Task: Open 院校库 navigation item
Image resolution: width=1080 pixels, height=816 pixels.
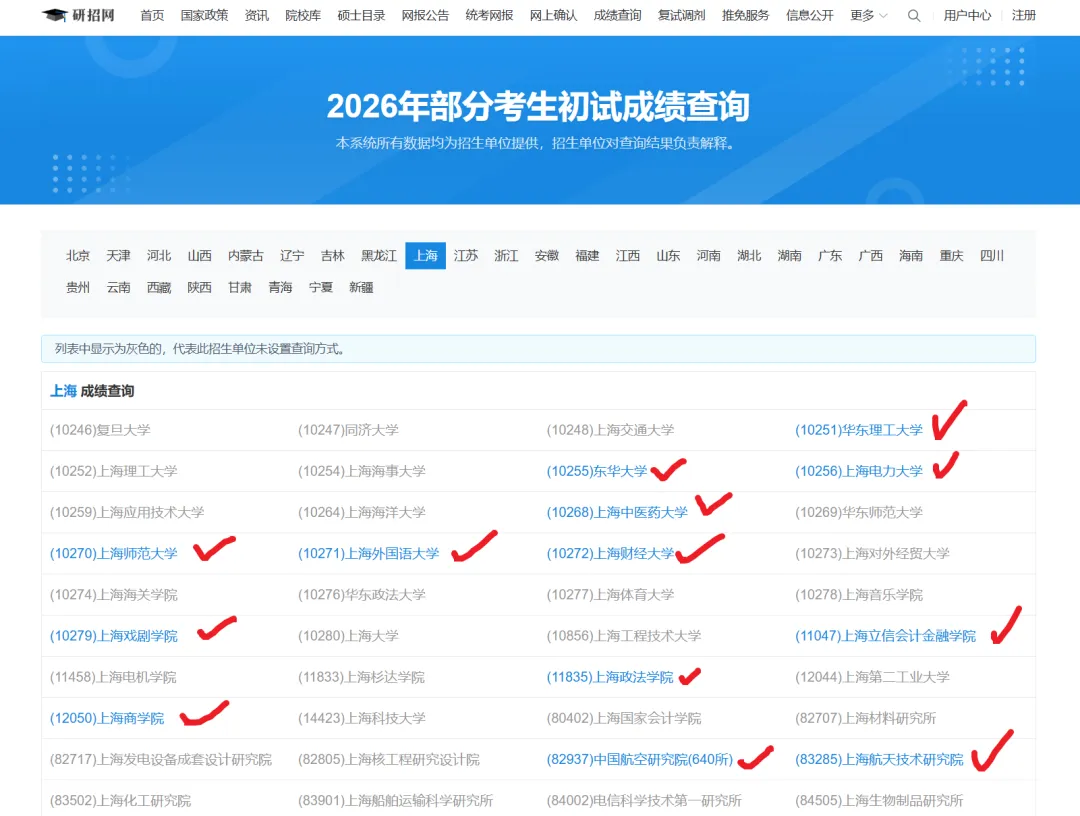Action: pyautogui.click(x=303, y=15)
